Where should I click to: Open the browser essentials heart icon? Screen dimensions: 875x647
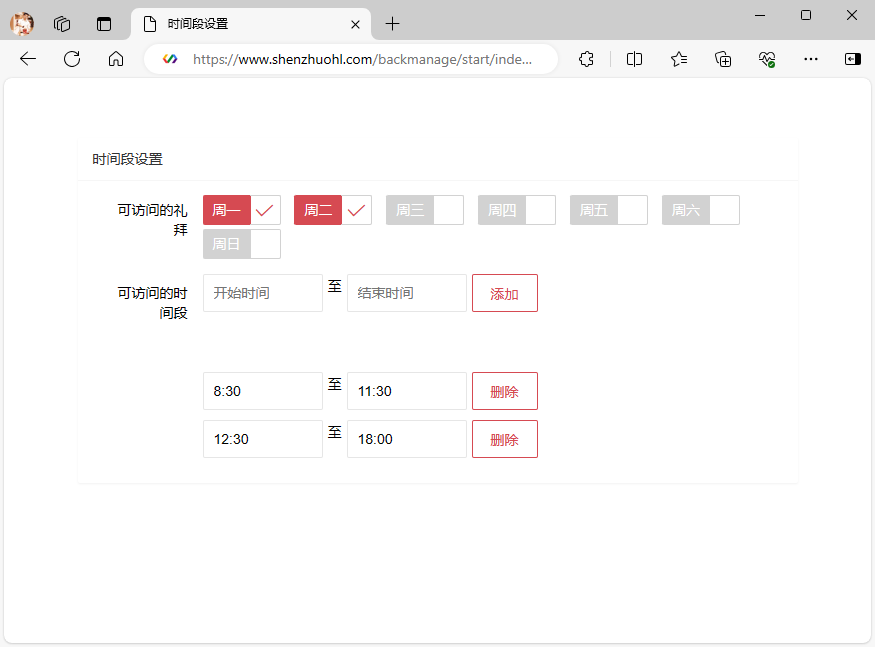(767, 59)
